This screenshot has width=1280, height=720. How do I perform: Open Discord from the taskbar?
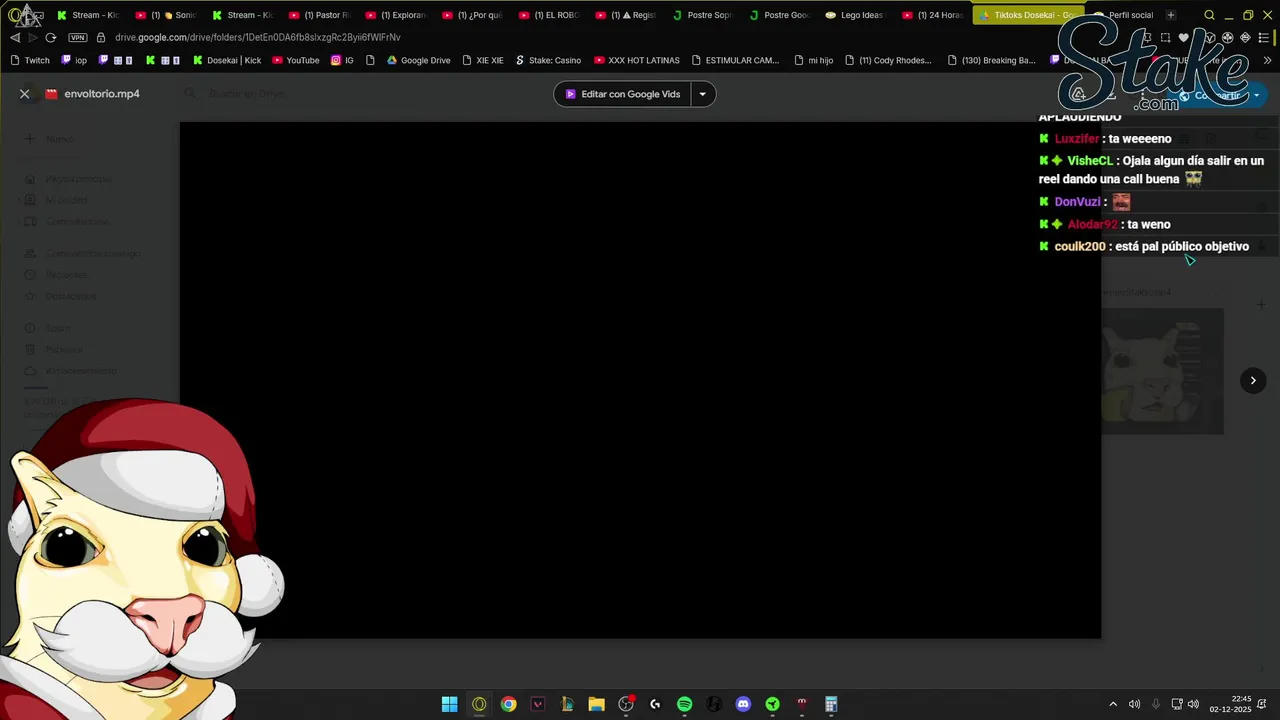[743, 704]
